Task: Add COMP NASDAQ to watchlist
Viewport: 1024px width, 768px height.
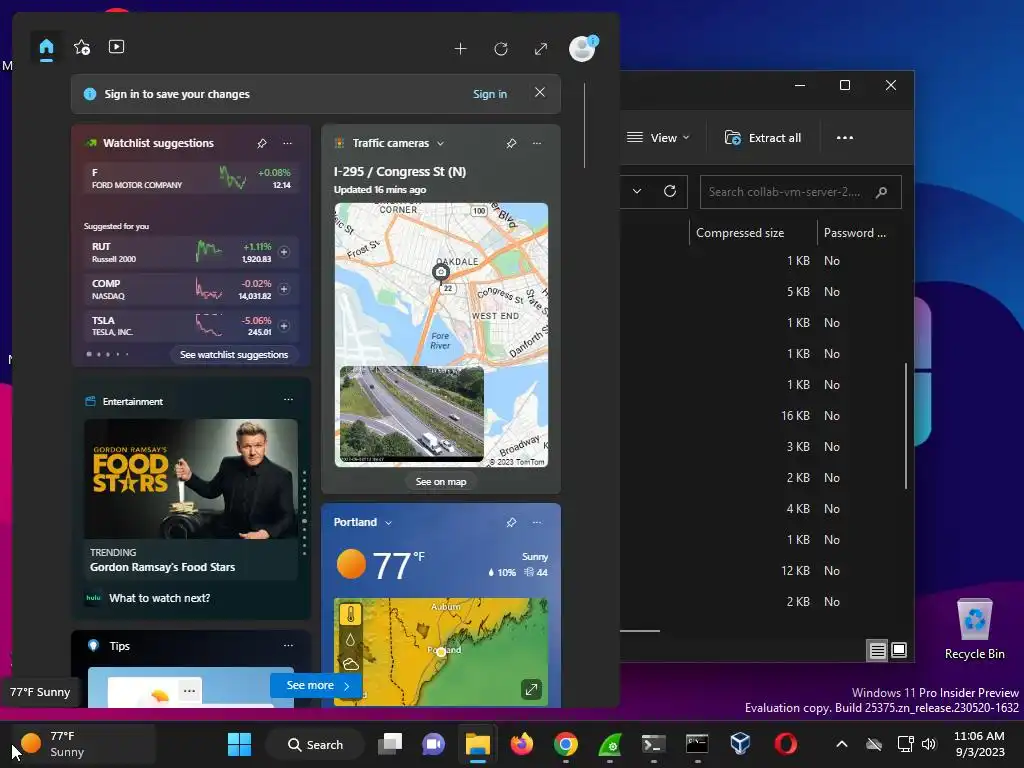Action: click(284, 289)
